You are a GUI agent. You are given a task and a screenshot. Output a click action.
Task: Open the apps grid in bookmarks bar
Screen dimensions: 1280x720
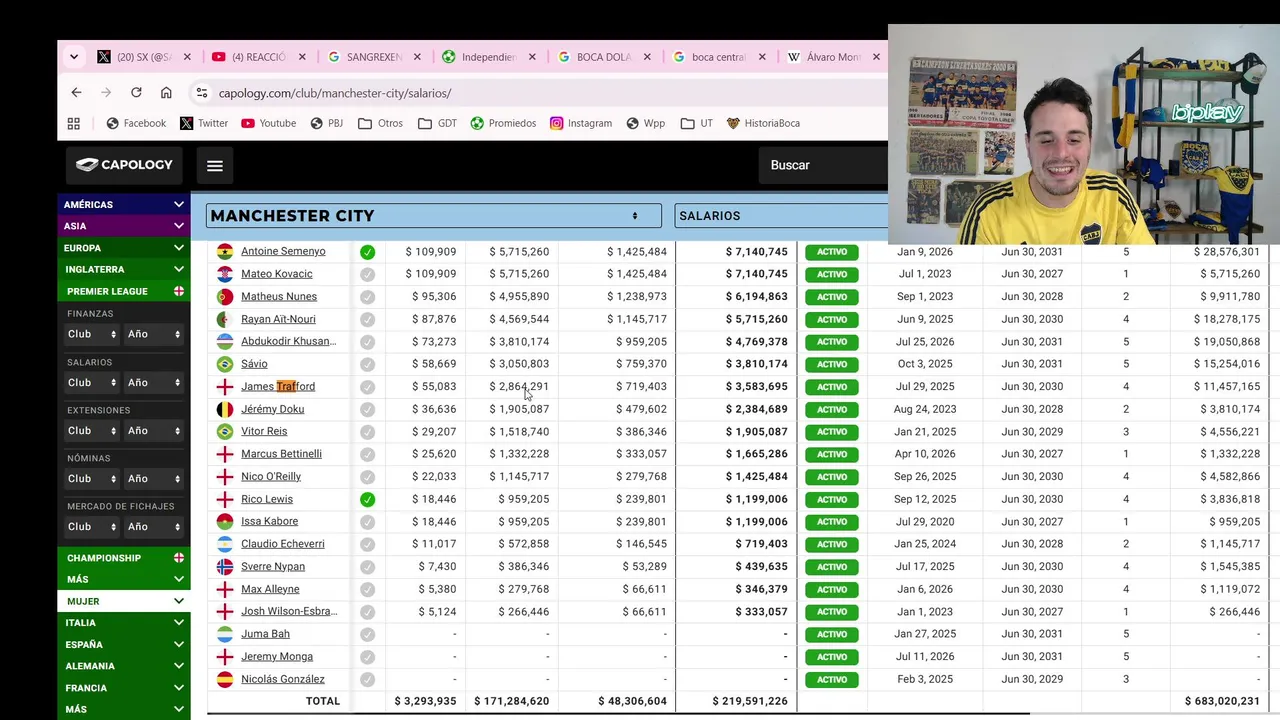(73, 123)
